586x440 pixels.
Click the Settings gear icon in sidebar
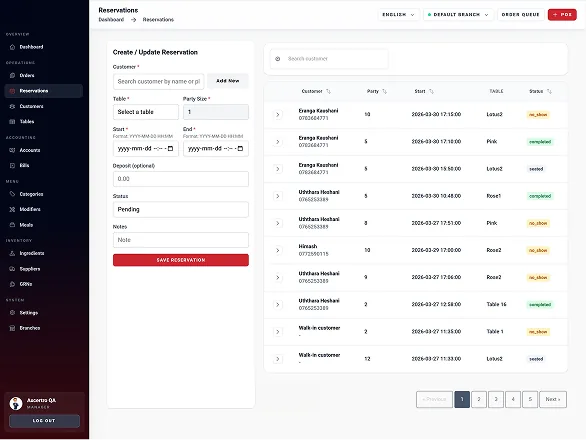click(x=12, y=313)
